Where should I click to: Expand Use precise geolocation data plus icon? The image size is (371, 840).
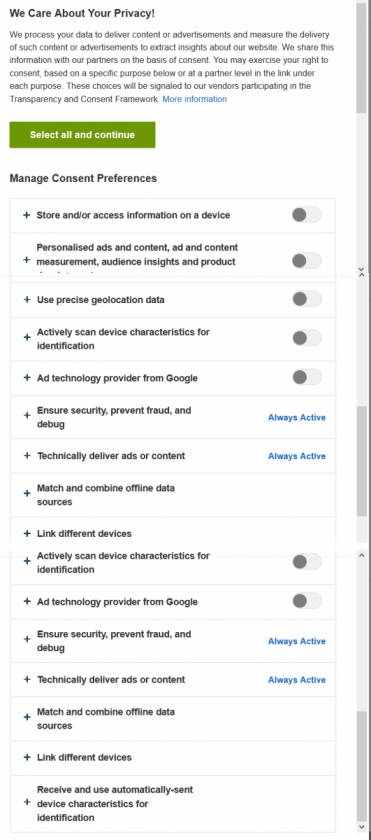[27, 299]
